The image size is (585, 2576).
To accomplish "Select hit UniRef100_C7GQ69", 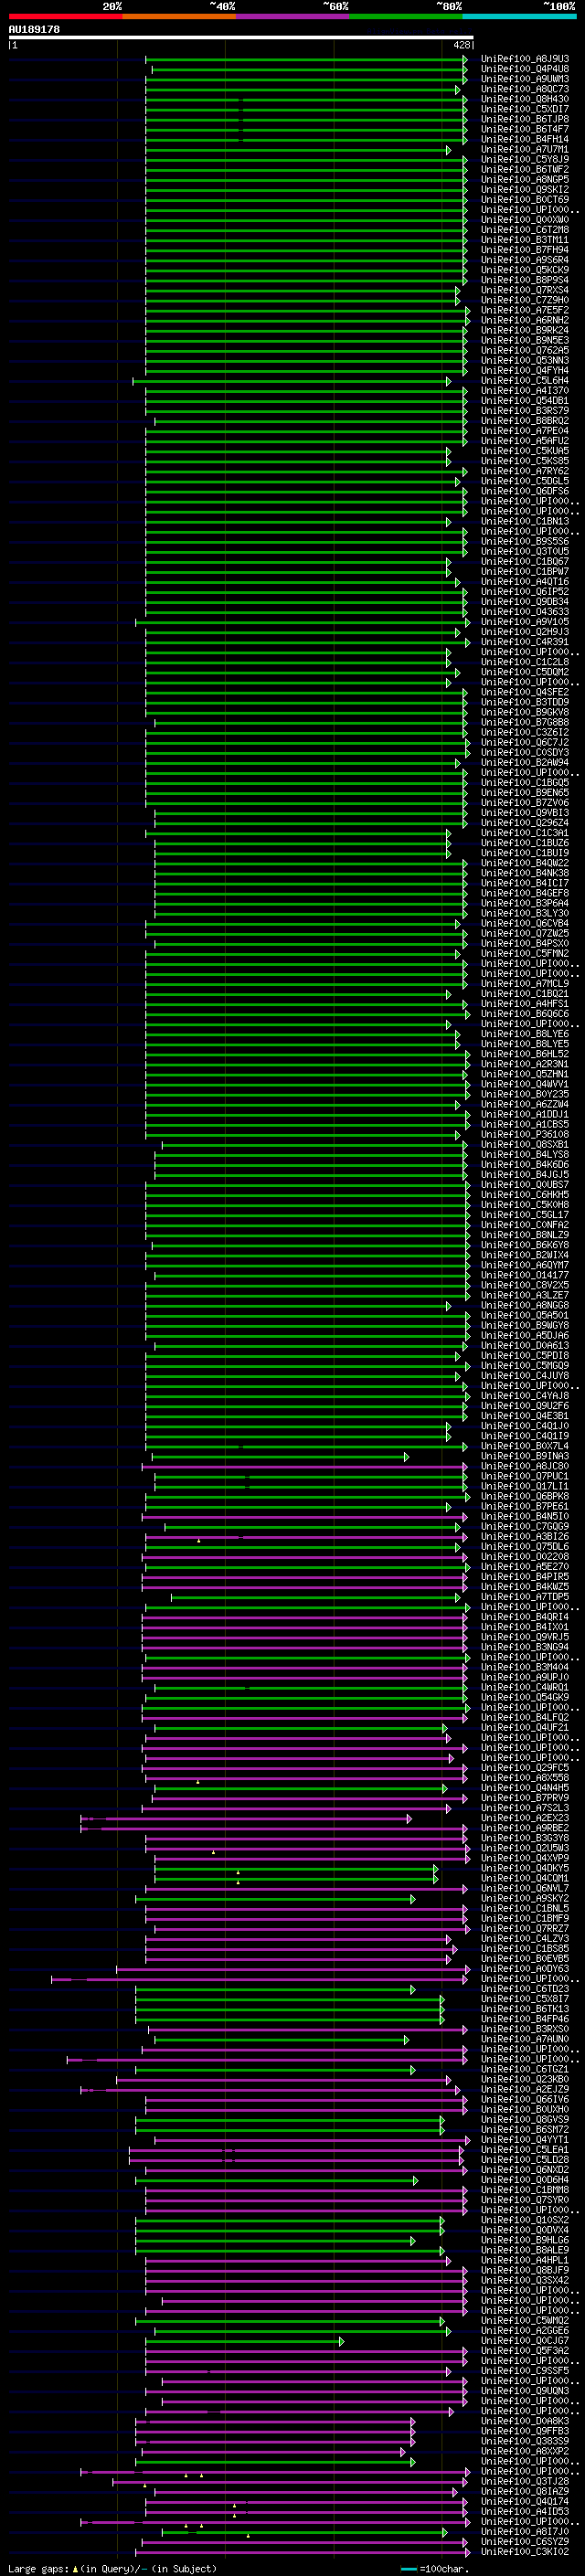I will click(x=525, y=1527).
